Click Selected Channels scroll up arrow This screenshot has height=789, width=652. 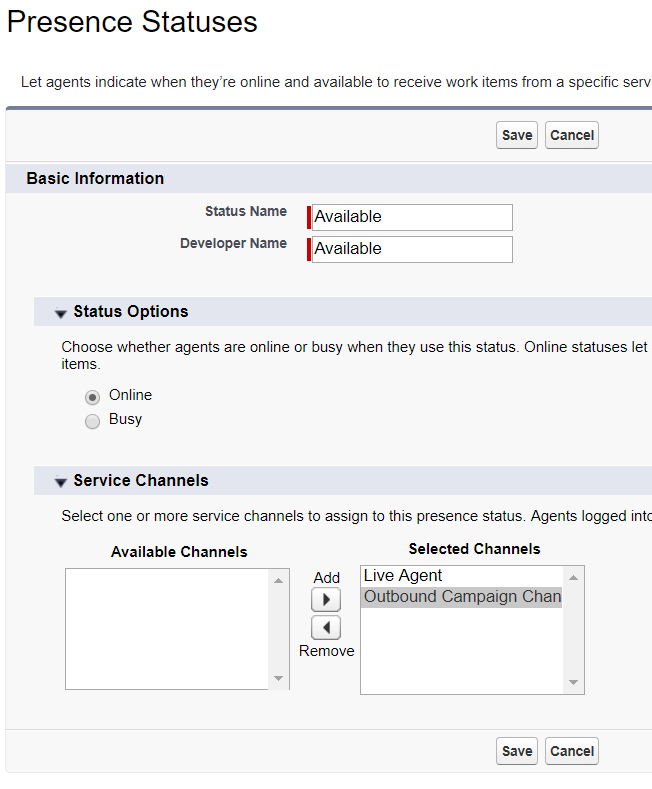[x=573, y=578]
